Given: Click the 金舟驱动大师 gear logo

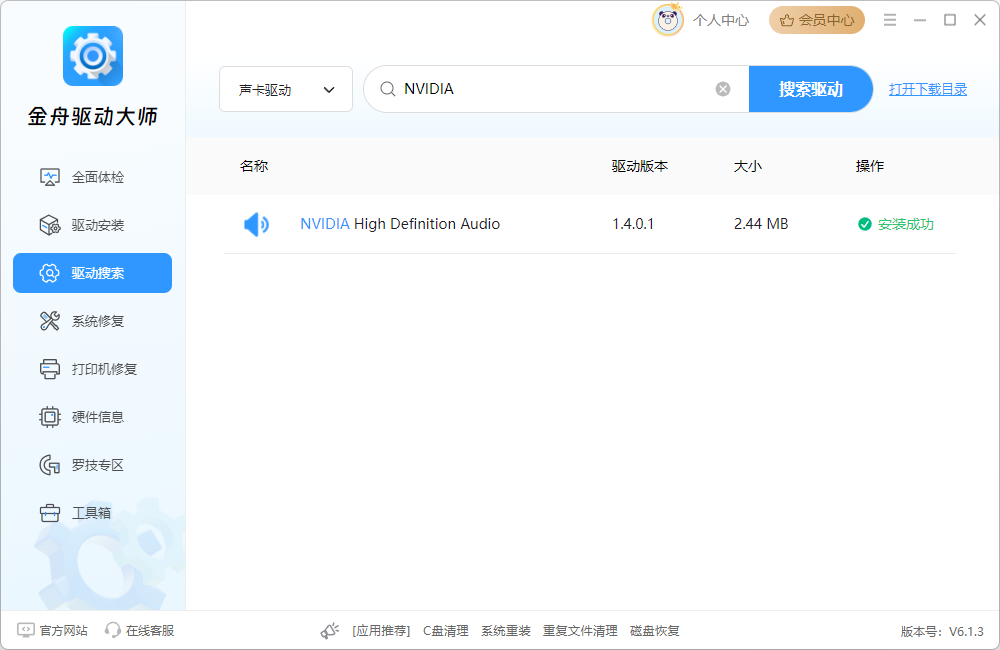Looking at the screenshot, I should 92,55.
